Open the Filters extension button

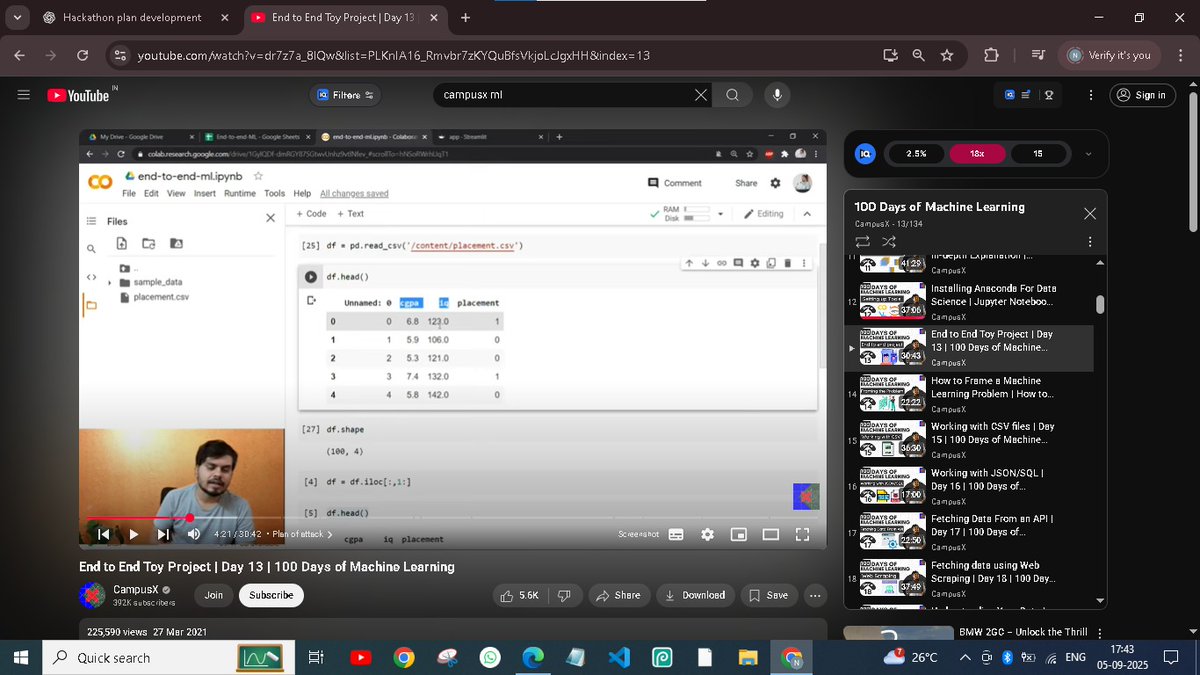point(347,95)
